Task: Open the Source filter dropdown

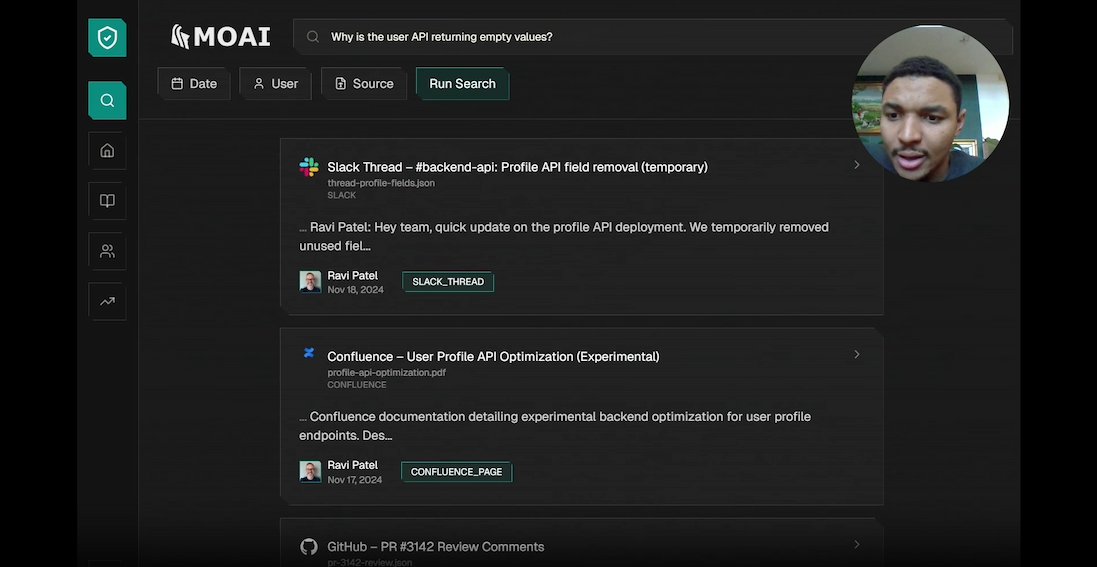Action: click(364, 83)
